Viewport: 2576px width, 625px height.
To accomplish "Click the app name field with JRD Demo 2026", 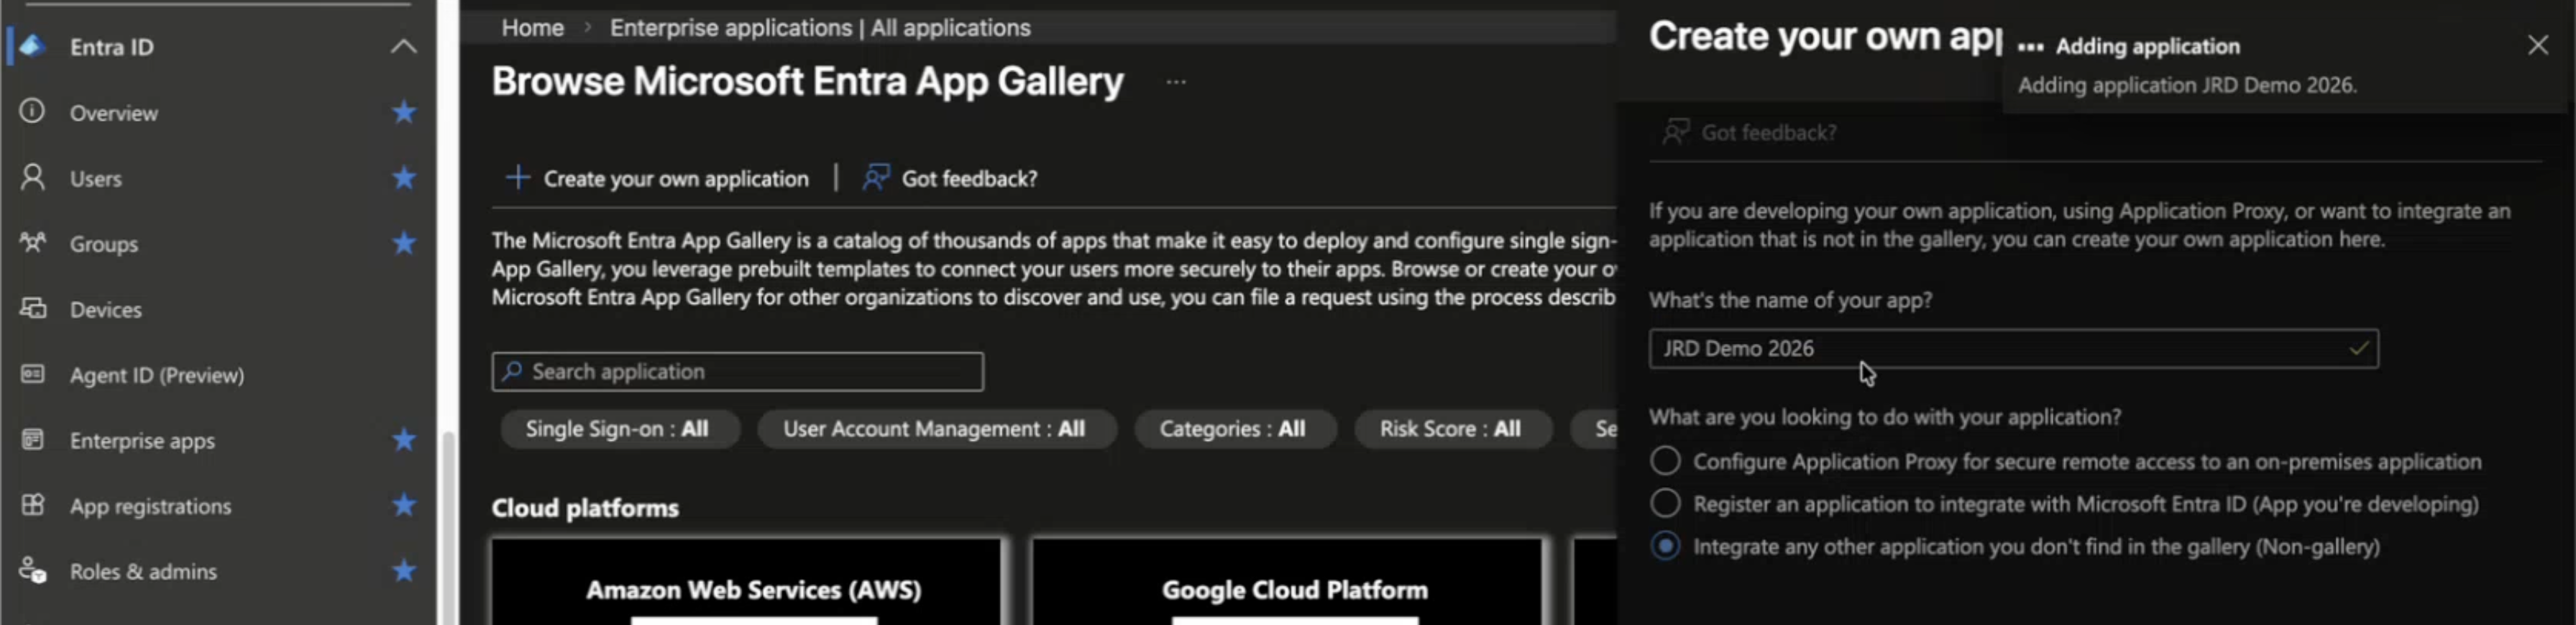I will point(2013,348).
